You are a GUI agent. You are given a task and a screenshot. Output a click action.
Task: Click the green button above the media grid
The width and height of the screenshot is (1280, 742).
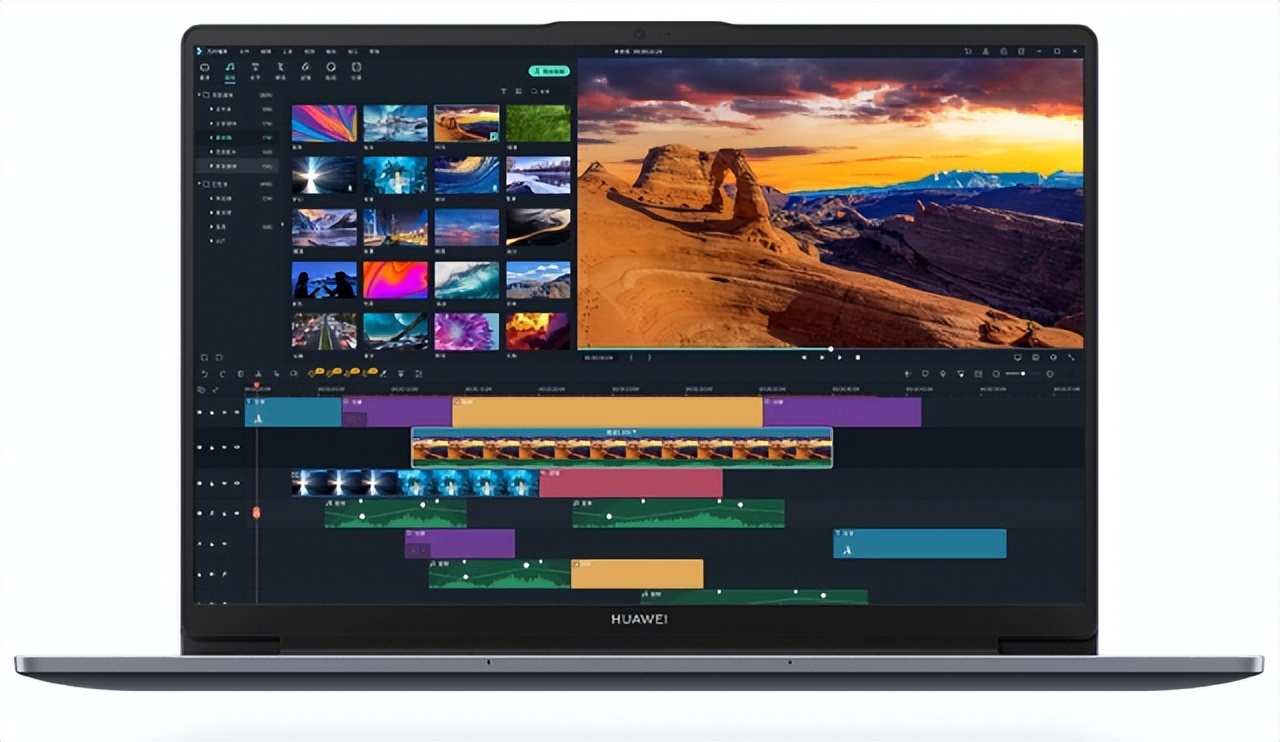coord(549,71)
